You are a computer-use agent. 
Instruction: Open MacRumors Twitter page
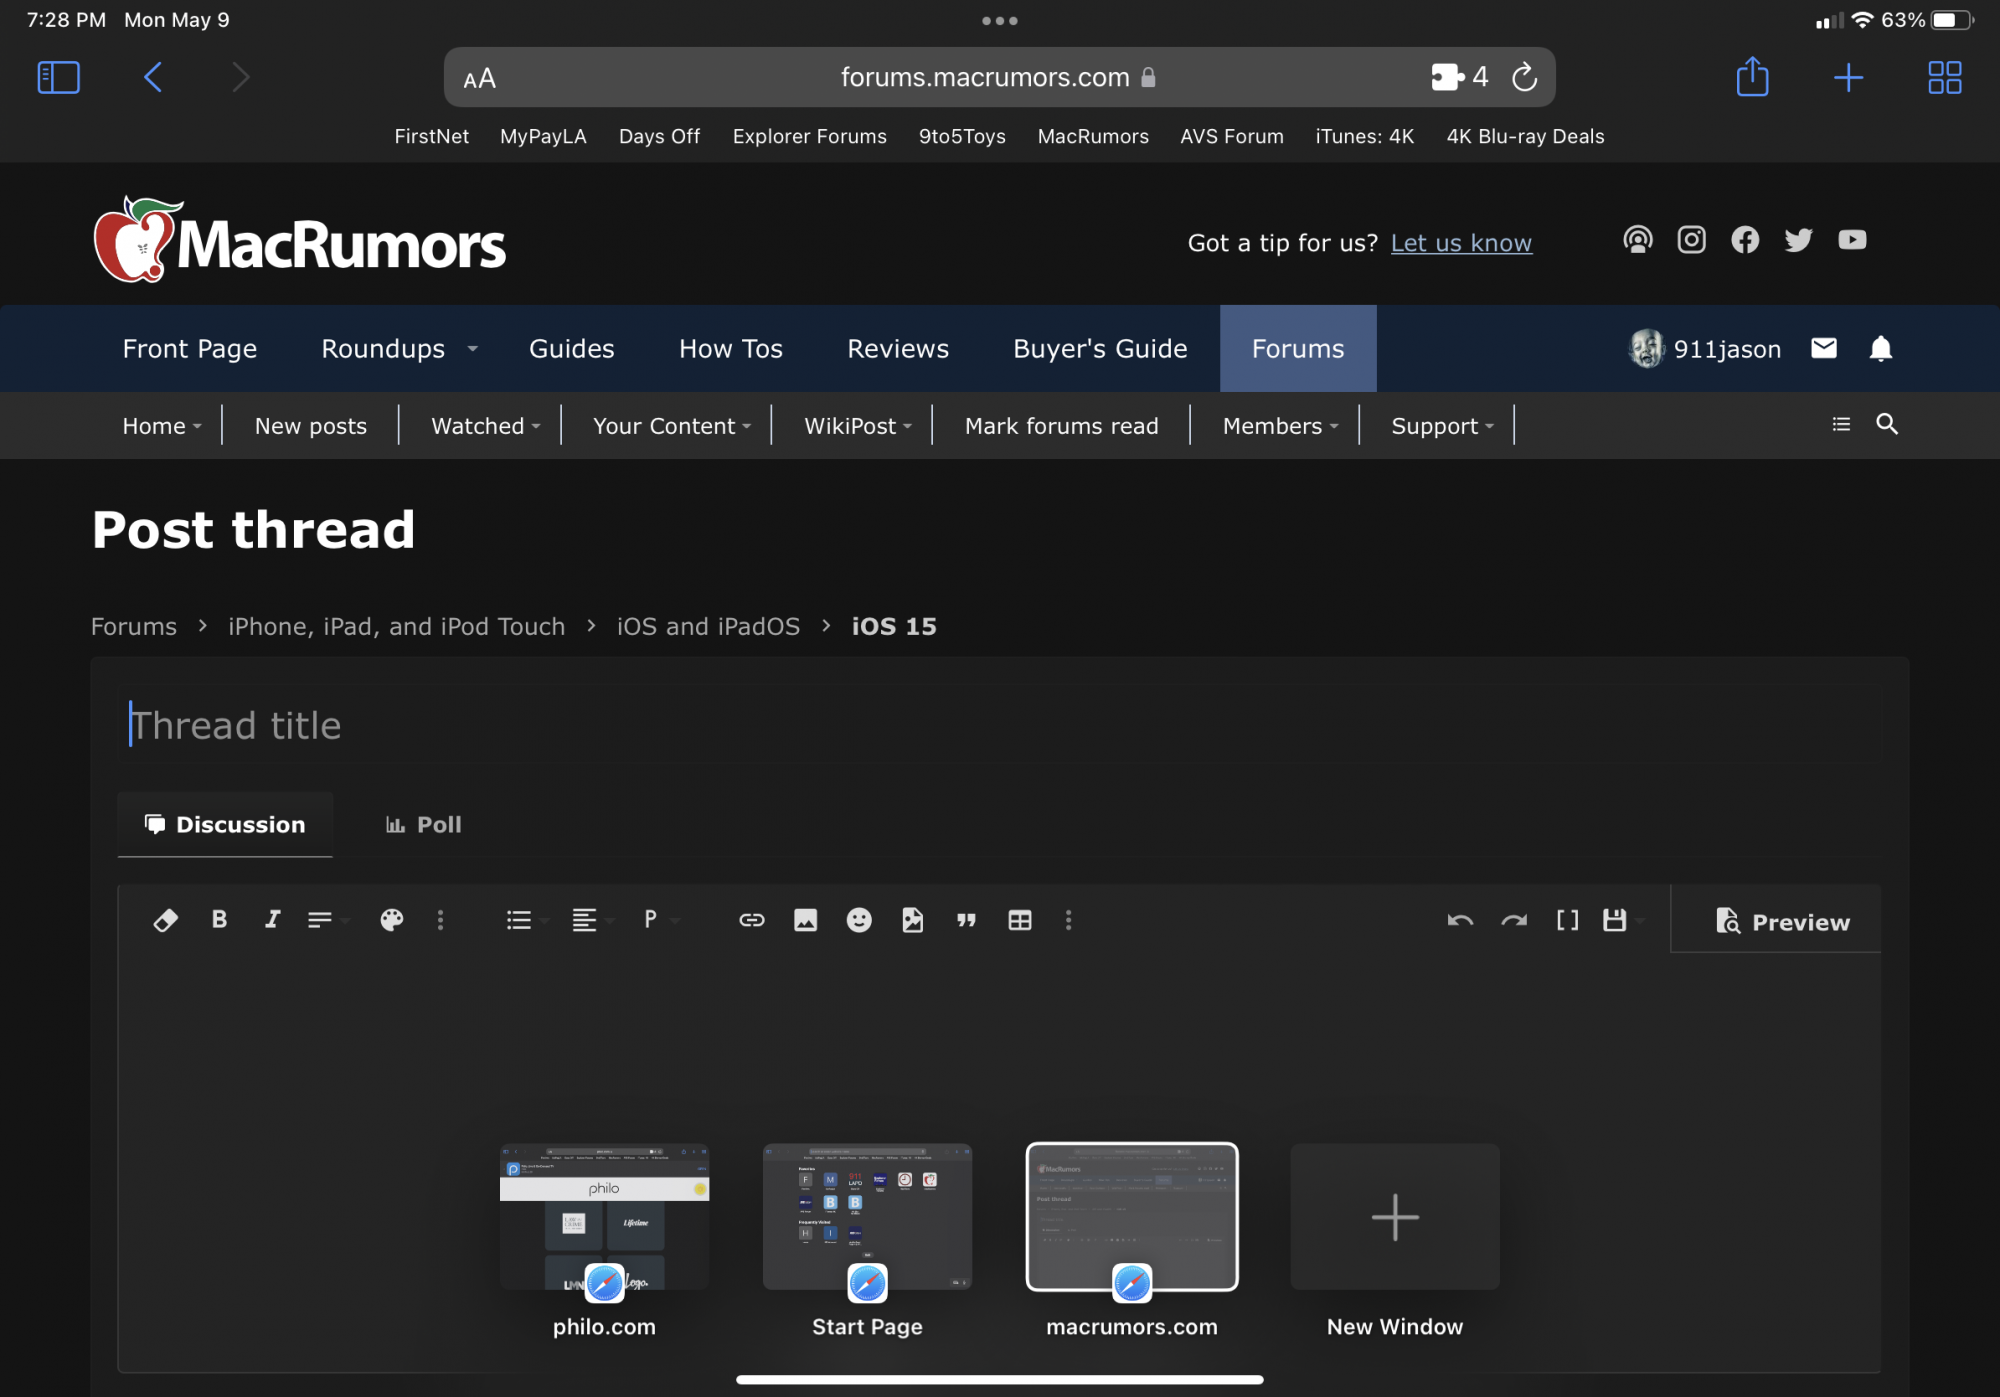(x=1798, y=240)
